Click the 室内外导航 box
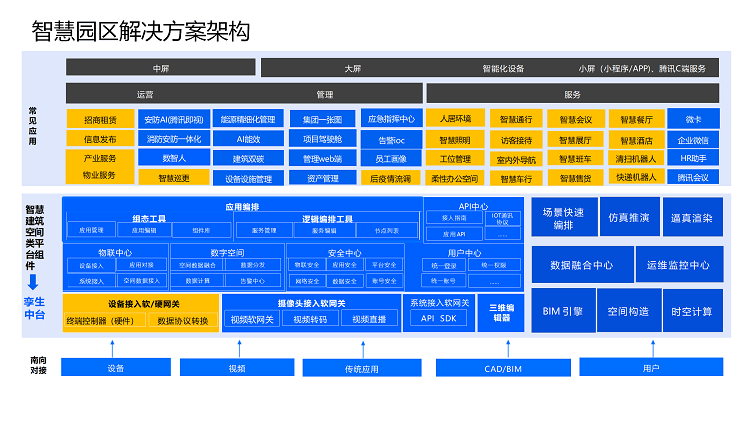Screen dimensions: 750x421 tap(516, 160)
